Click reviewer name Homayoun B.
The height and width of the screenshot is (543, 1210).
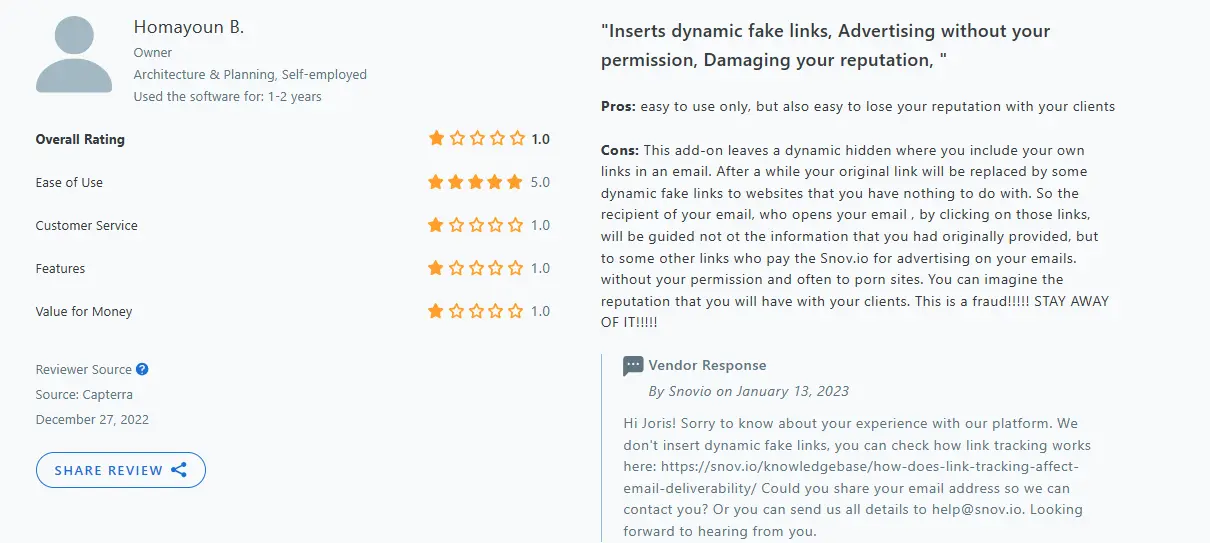tap(188, 27)
